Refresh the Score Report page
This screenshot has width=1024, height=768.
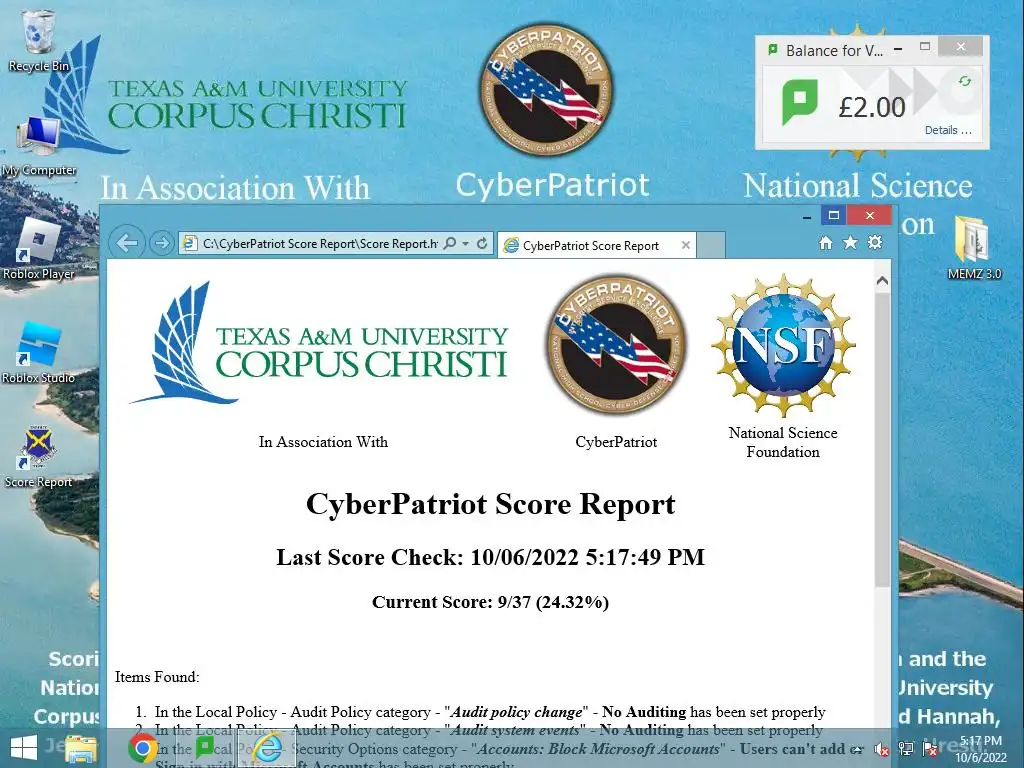pos(482,244)
